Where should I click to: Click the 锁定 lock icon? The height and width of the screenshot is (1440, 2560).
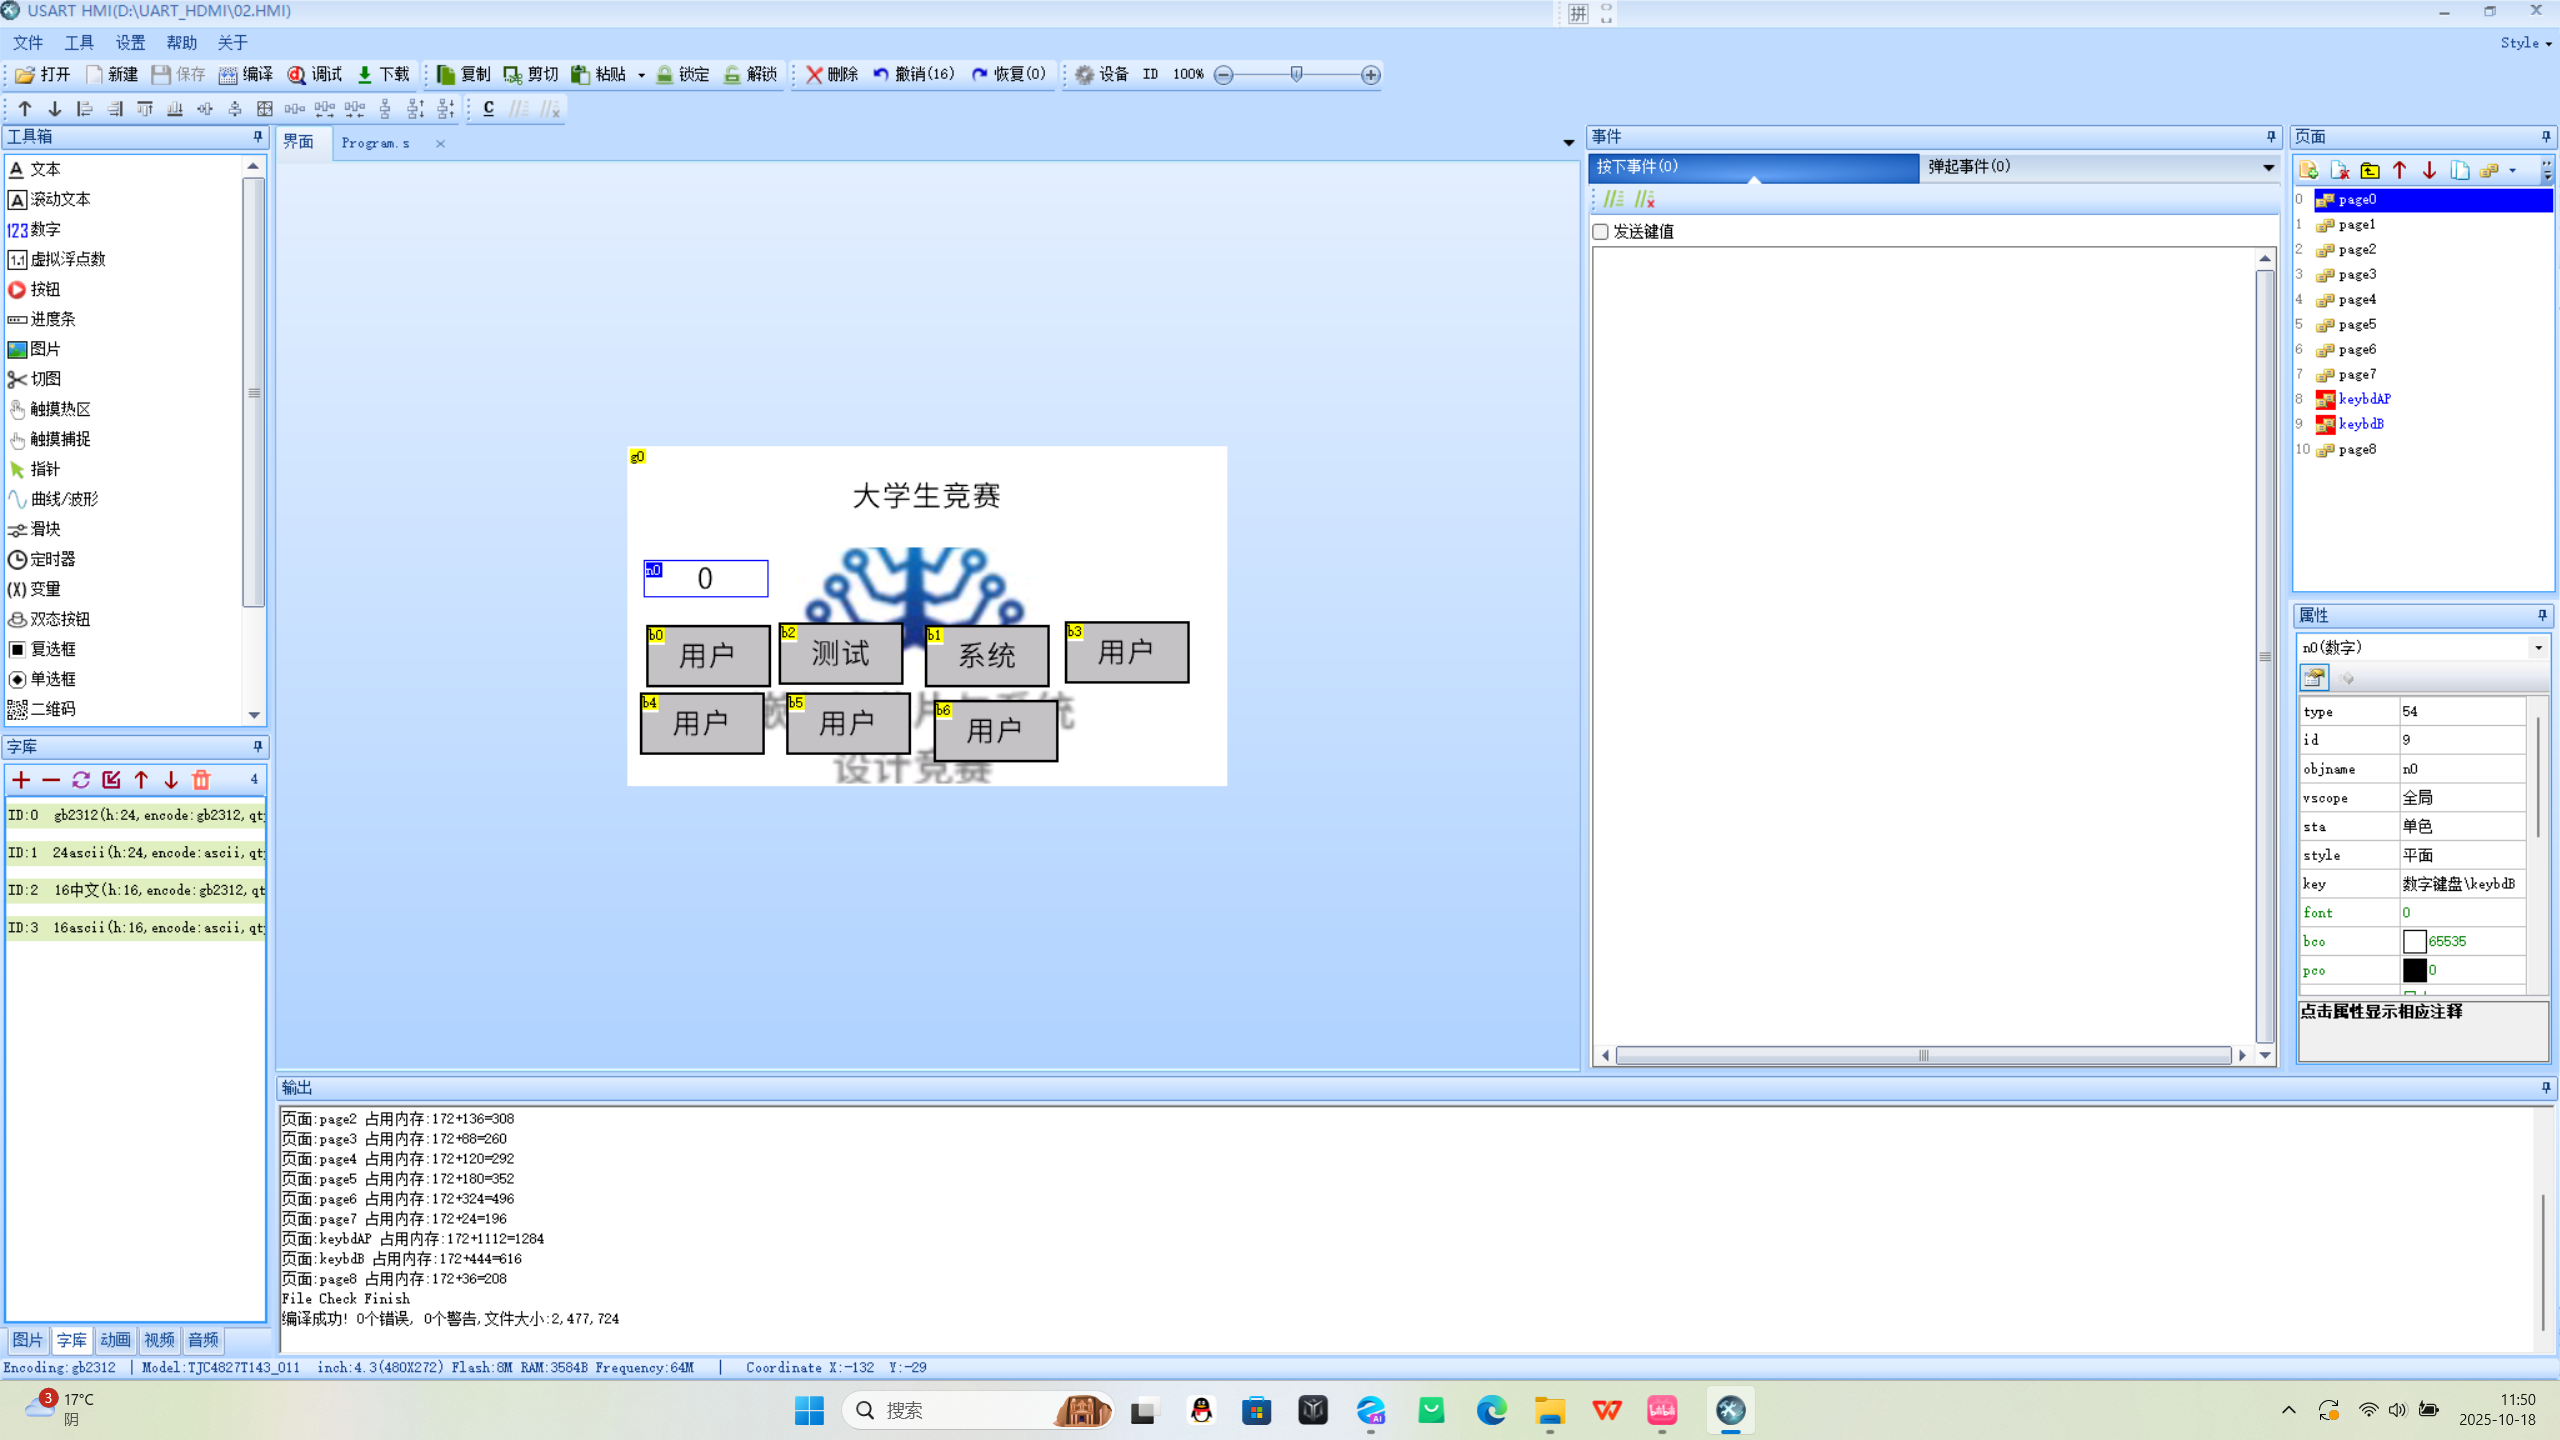pyautogui.click(x=665, y=75)
